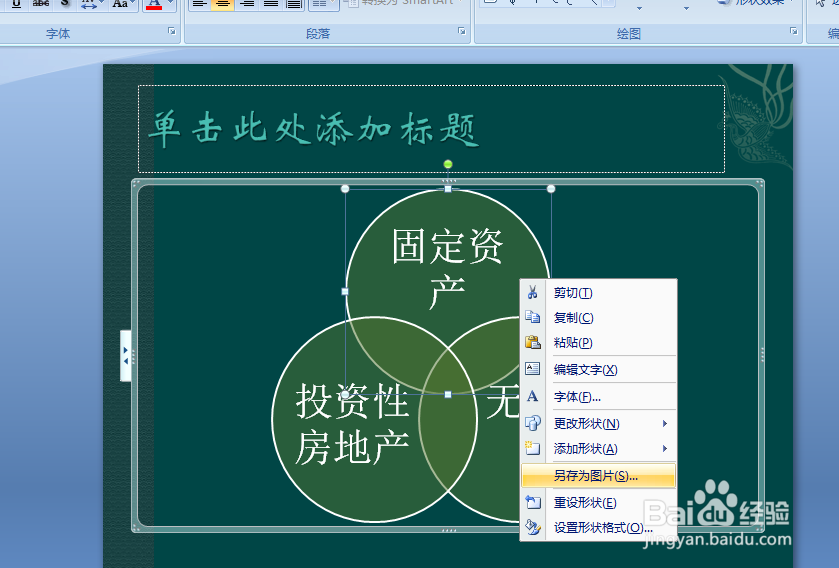Select 编辑文字(X) in context menu
This screenshot has width=839, height=568.
[598, 370]
